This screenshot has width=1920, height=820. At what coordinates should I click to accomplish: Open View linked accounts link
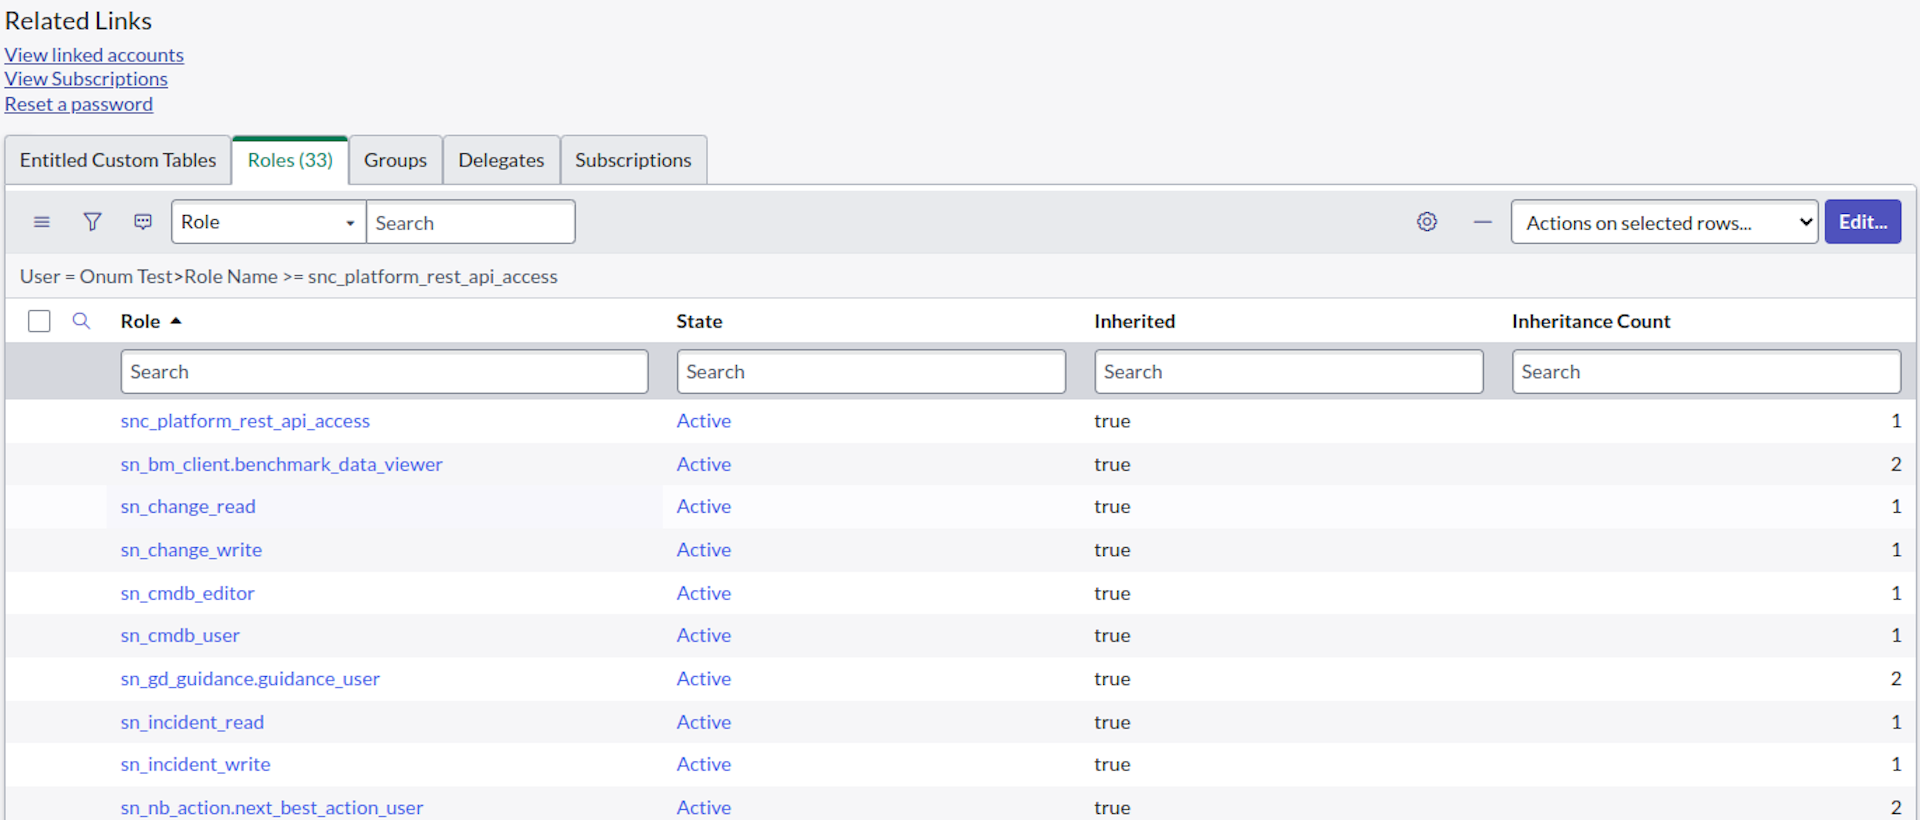click(x=94, y=55)
